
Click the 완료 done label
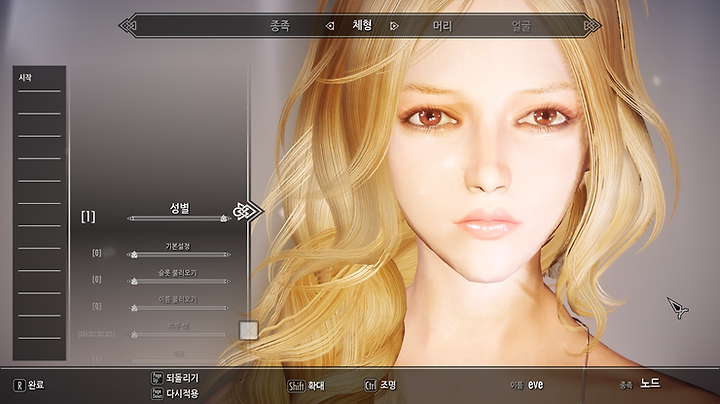36,385
